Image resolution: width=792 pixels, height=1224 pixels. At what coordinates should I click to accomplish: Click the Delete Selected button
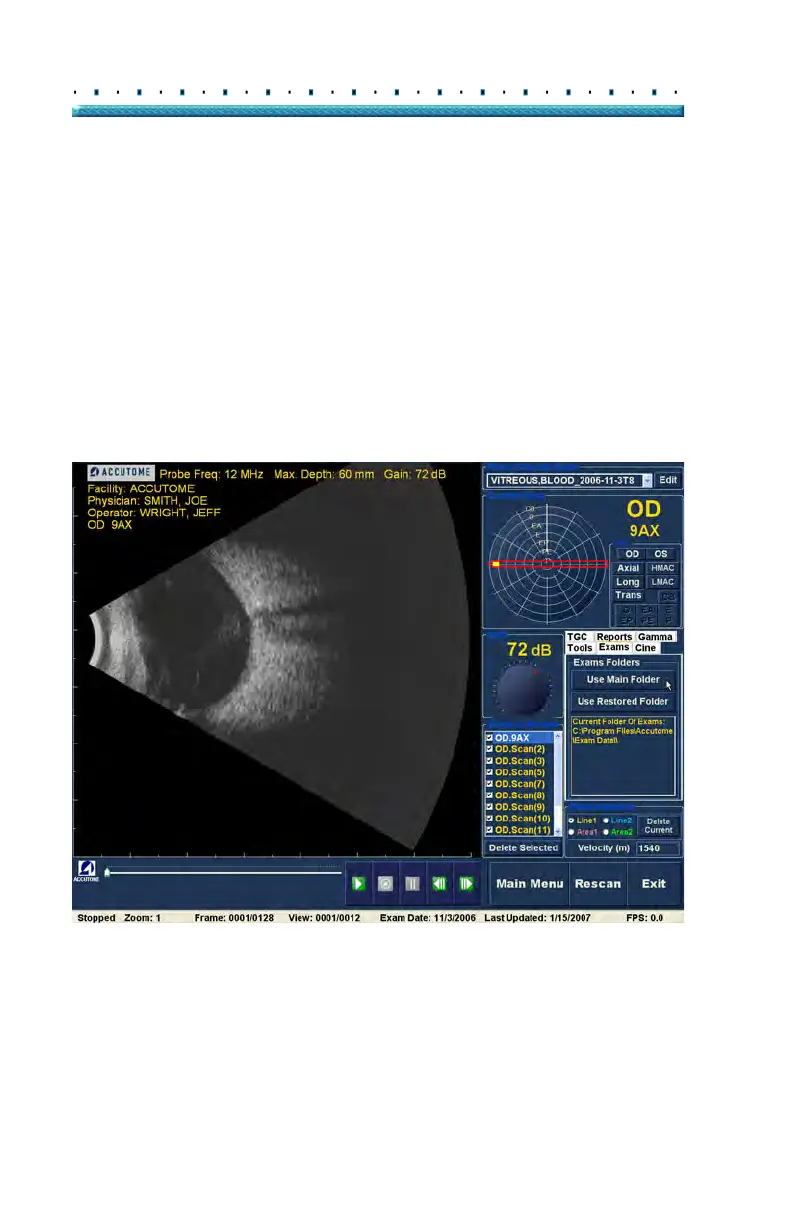pyautogui.click(x=524, y=848)
